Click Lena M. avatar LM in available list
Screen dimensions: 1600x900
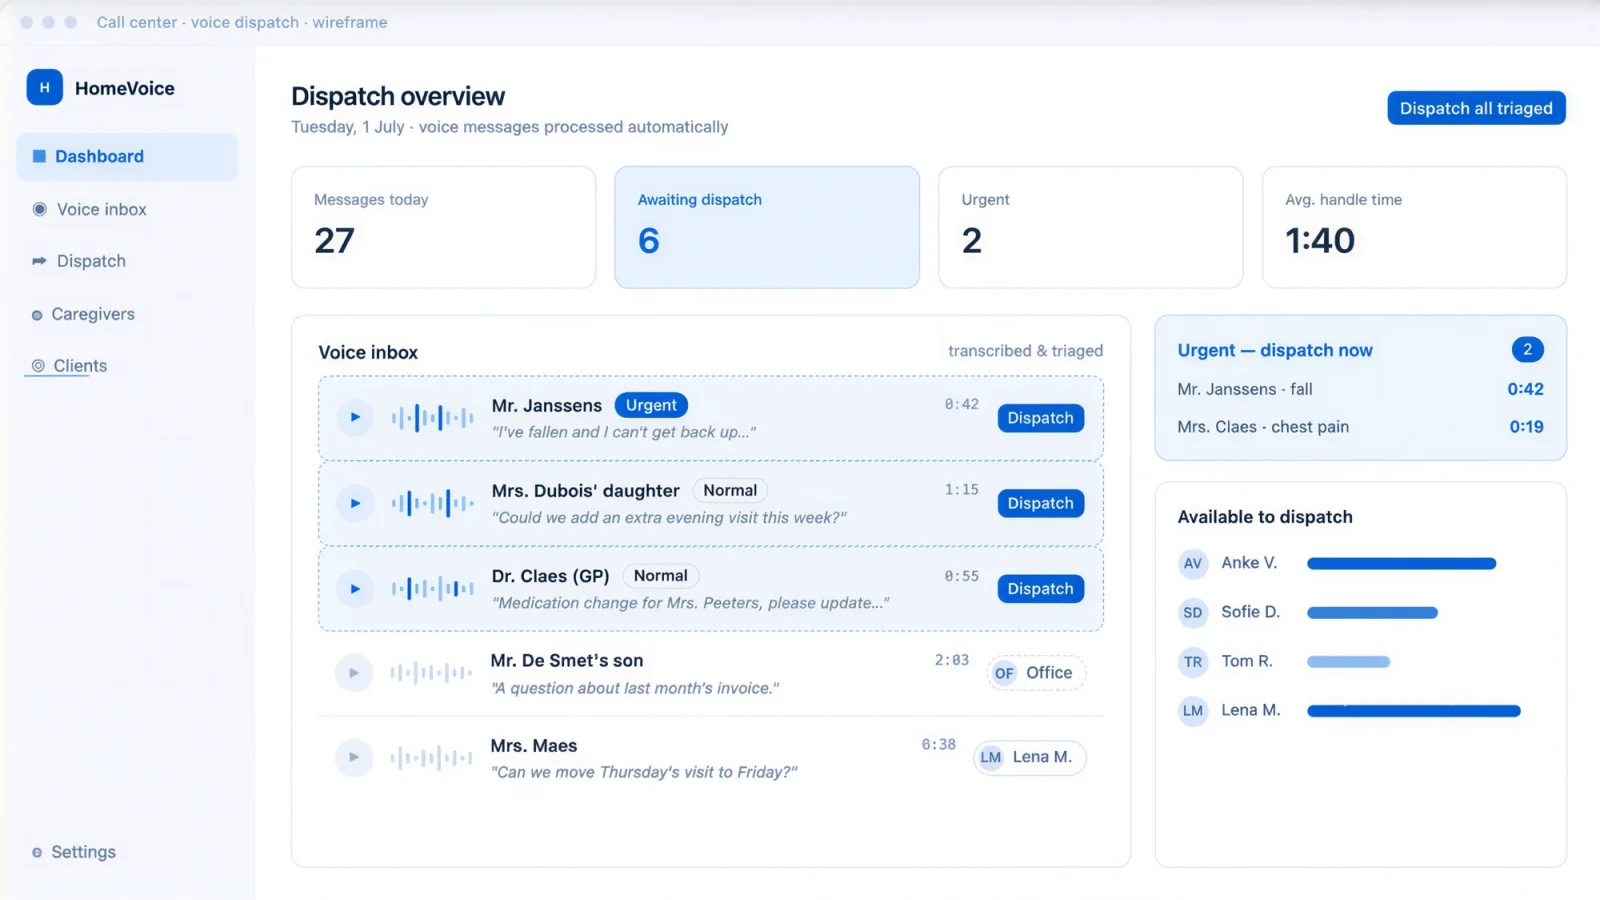pyautogui.click(x=1193, y=711)
